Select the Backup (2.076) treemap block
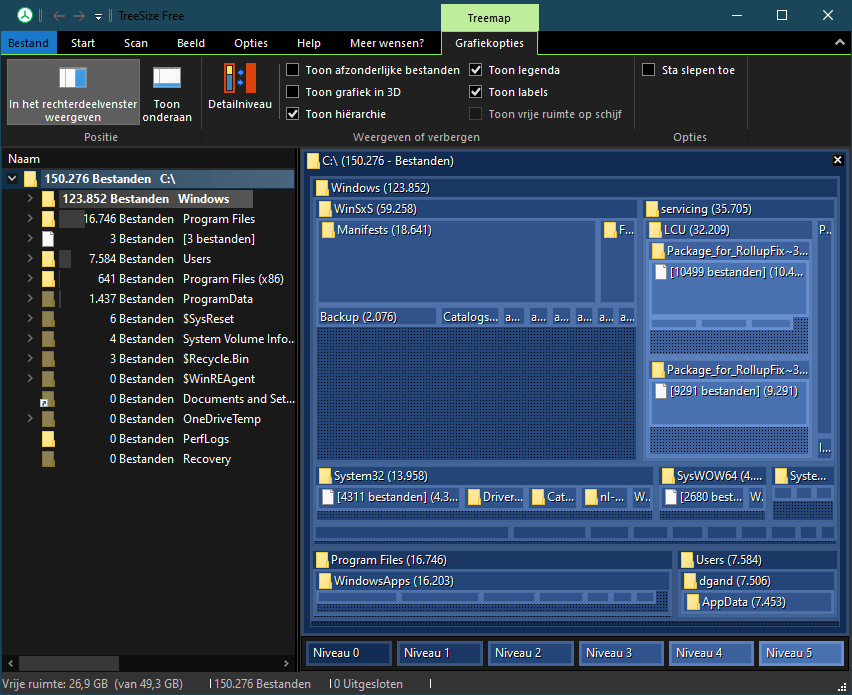The width and height of the screenshot is (852, 695). point(377,317)
